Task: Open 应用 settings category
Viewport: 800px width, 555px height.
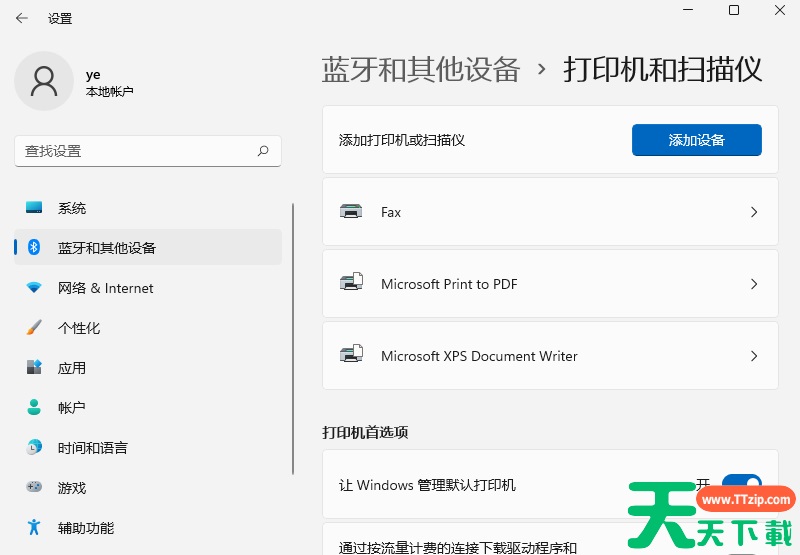Action: 148,367
